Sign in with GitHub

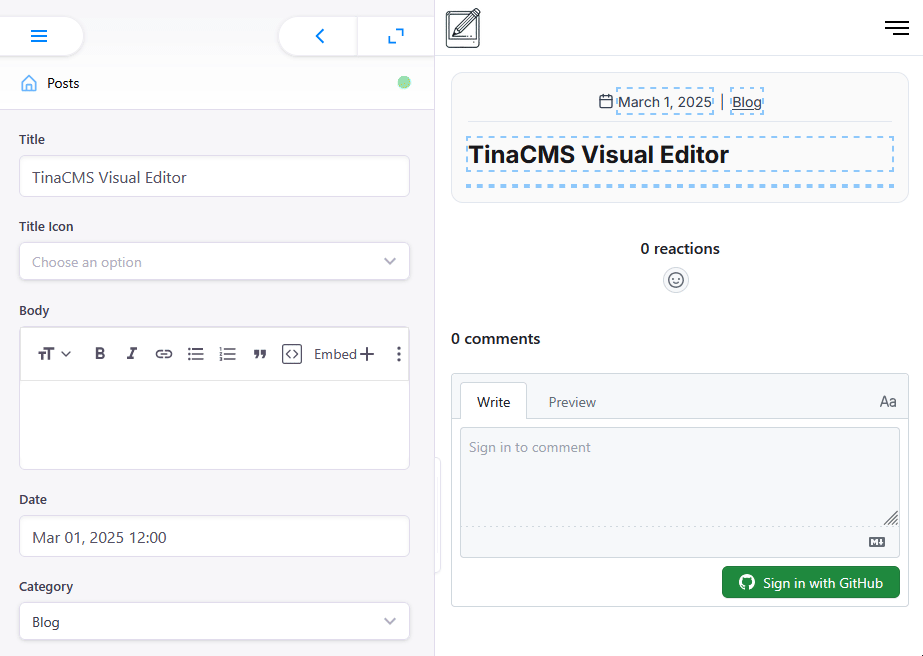click(x=811, y=582)
